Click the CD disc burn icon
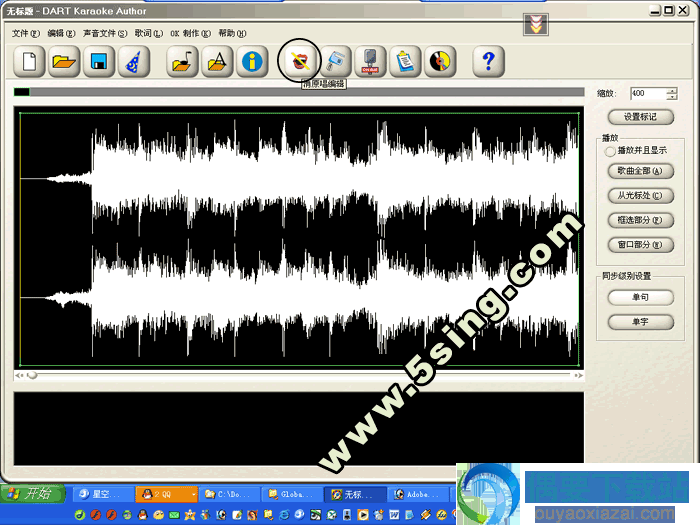Image resolution: width=700 pixels, height=525 pixels. [440, 61]
